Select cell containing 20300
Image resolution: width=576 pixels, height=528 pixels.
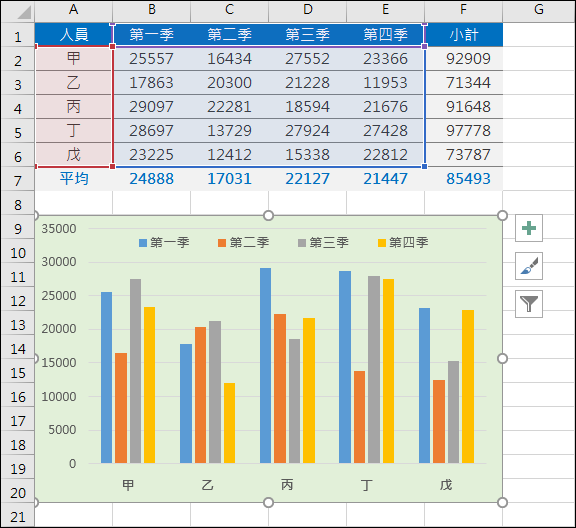click(x=230, y=83)
